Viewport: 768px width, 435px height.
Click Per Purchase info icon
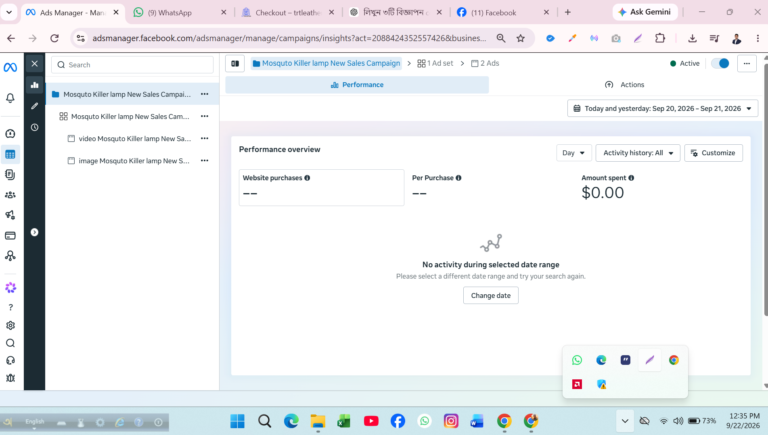[x=458, y=178]
